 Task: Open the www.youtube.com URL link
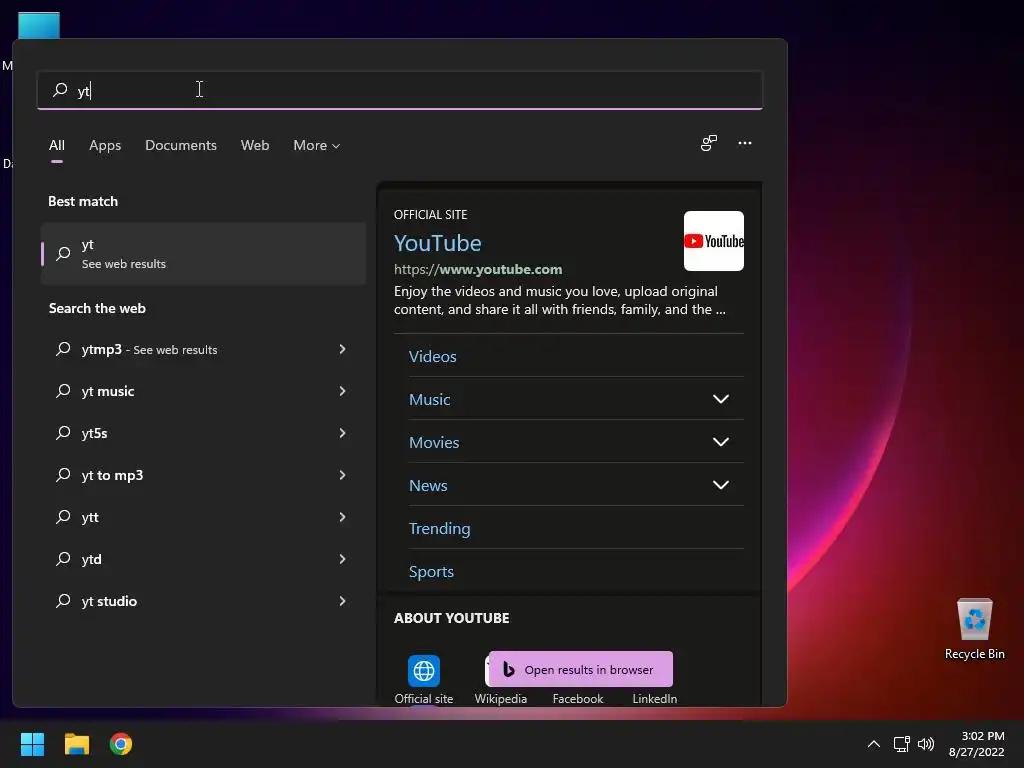(478, 269)
